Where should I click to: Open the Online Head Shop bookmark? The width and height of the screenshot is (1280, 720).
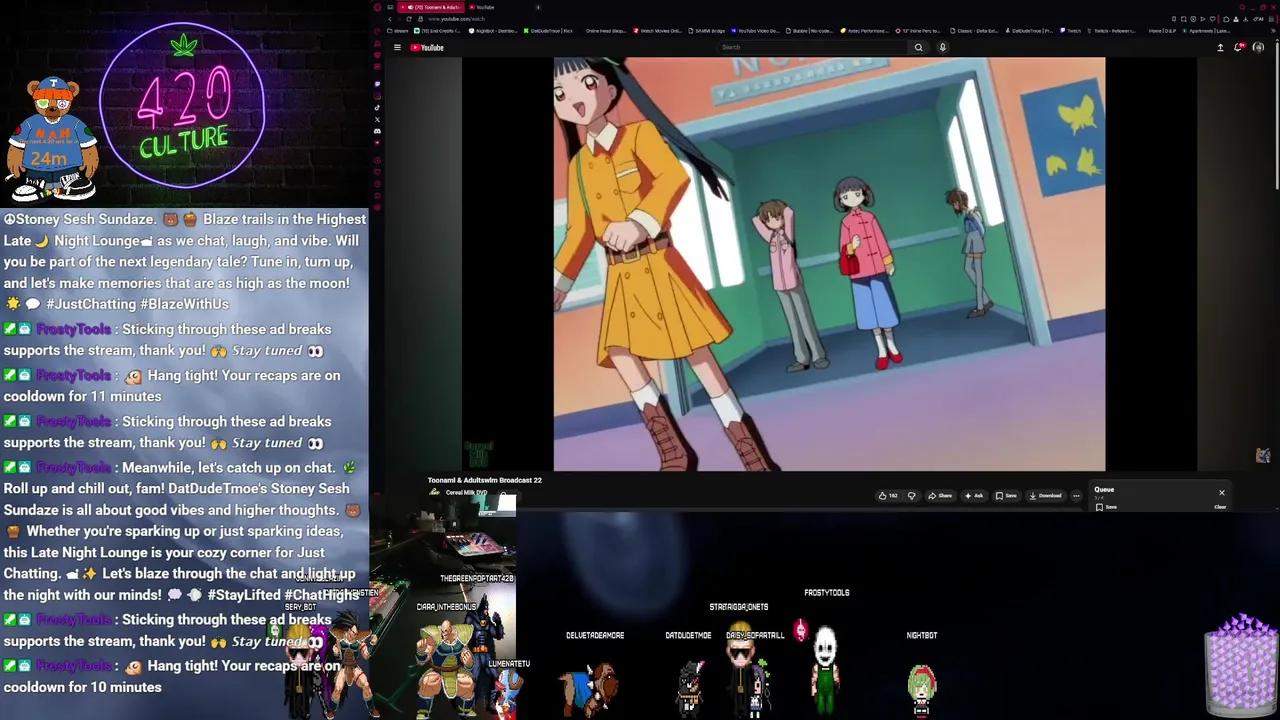[x=606, y=31]
